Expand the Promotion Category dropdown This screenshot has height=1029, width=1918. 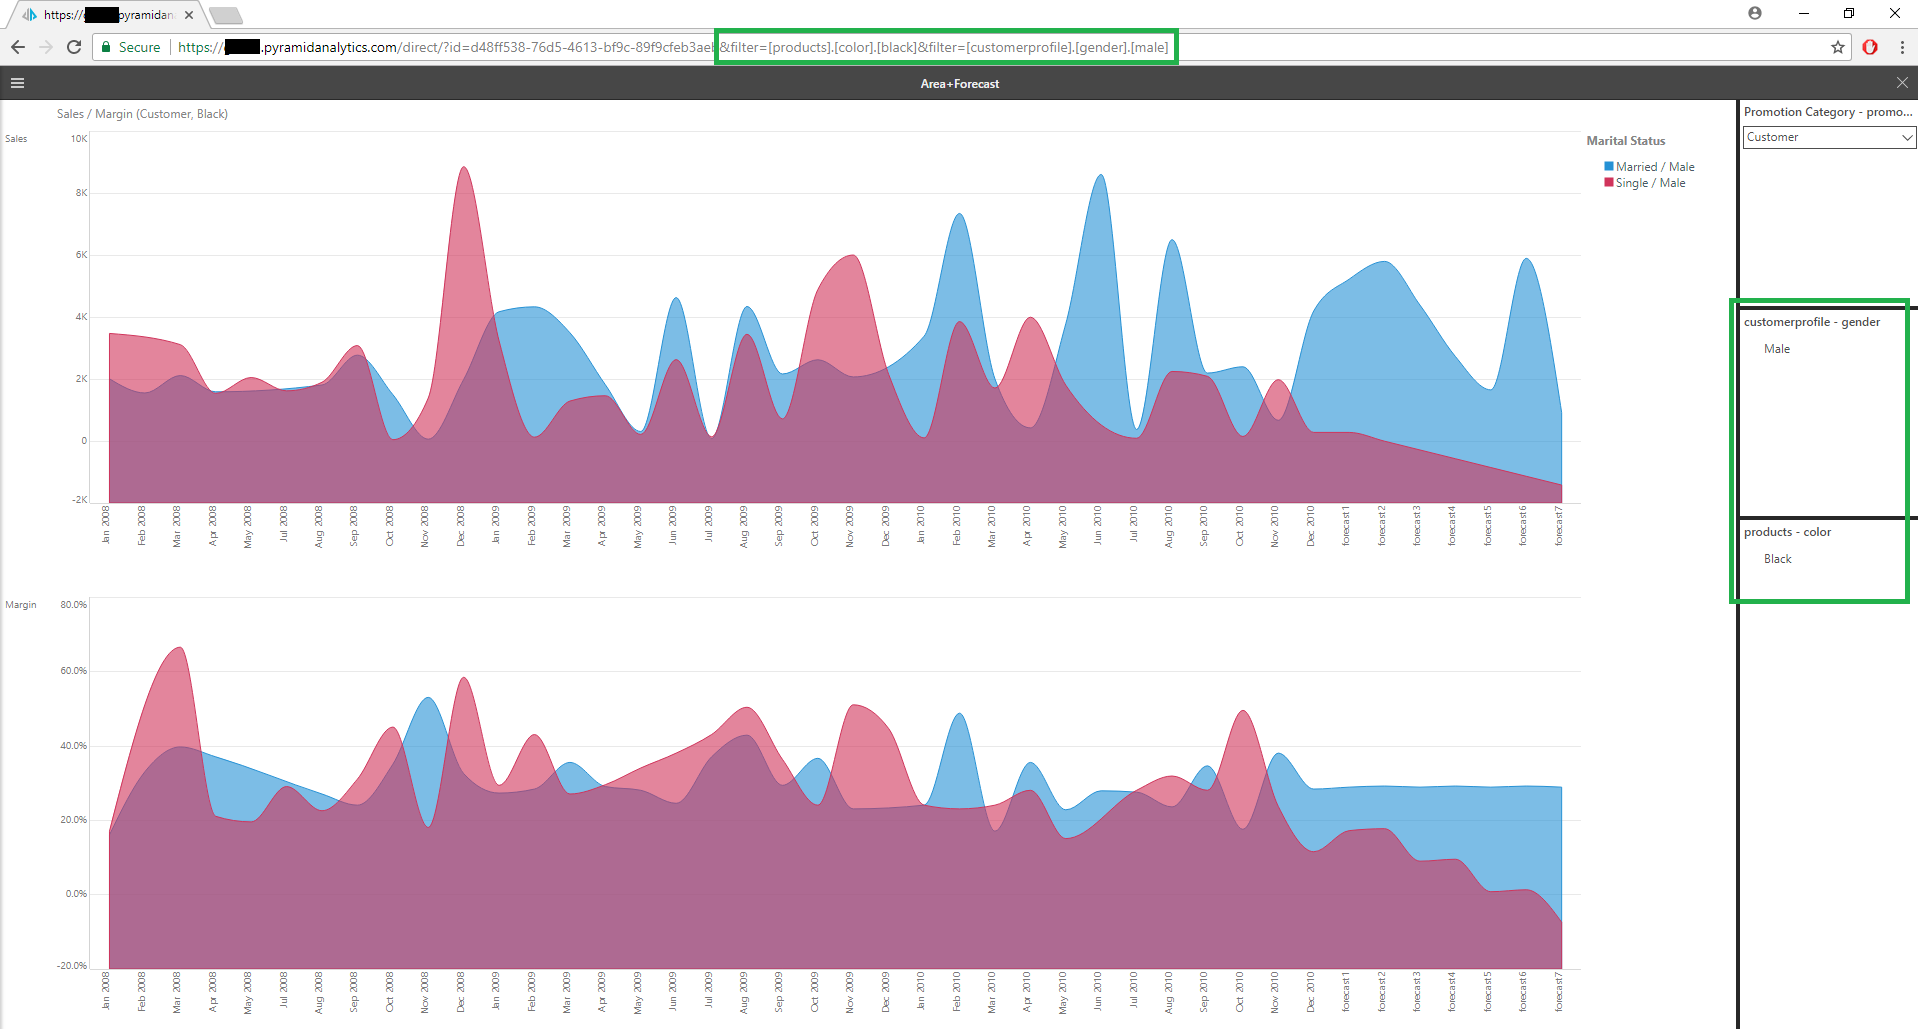click(x=1829, y=137)
